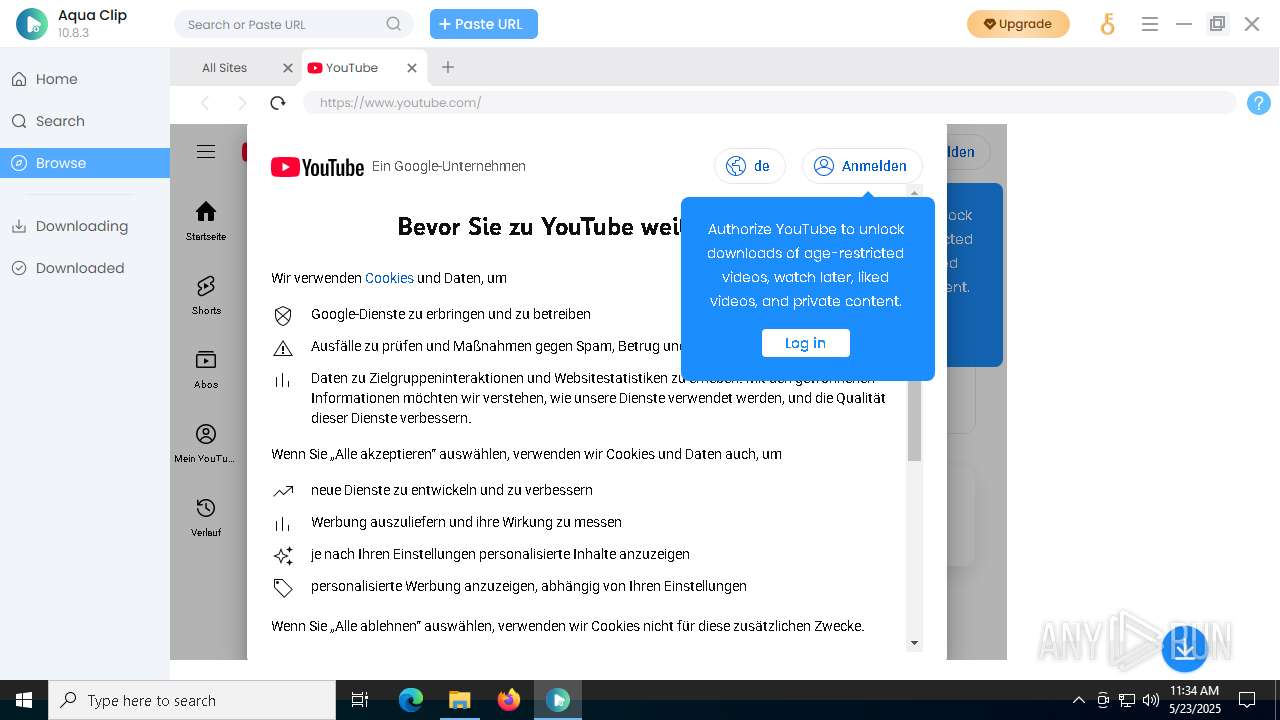
Task: Click the youtube.com address field
Action: click(770, 102)
